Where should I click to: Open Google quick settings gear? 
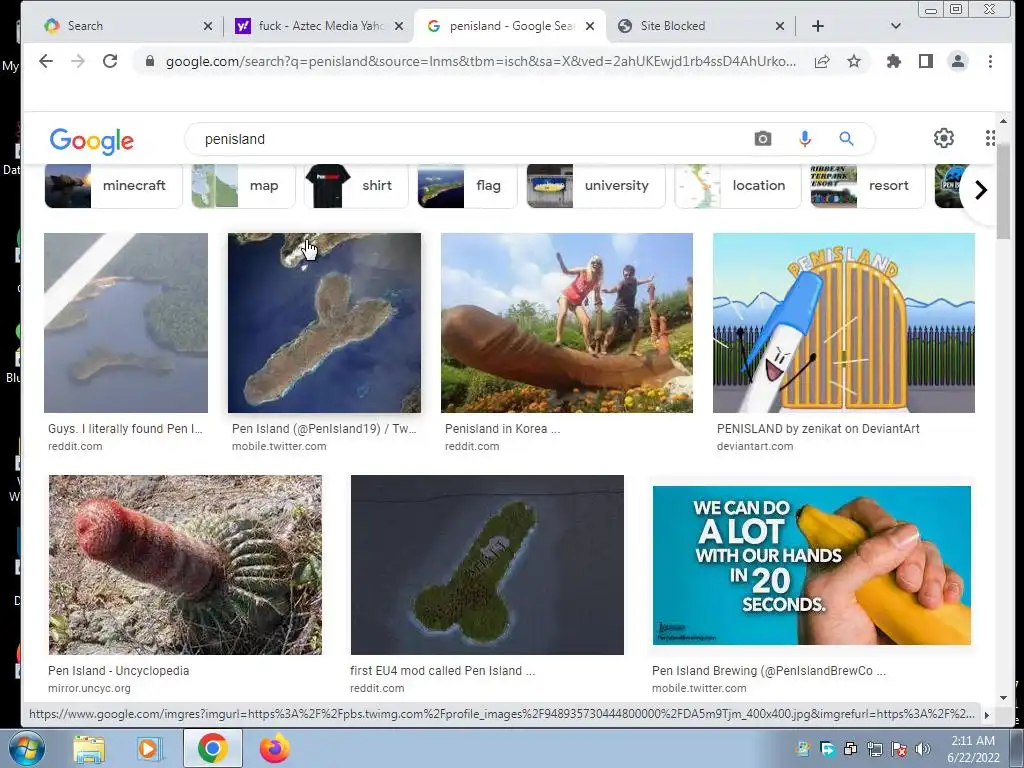(944, 138)
